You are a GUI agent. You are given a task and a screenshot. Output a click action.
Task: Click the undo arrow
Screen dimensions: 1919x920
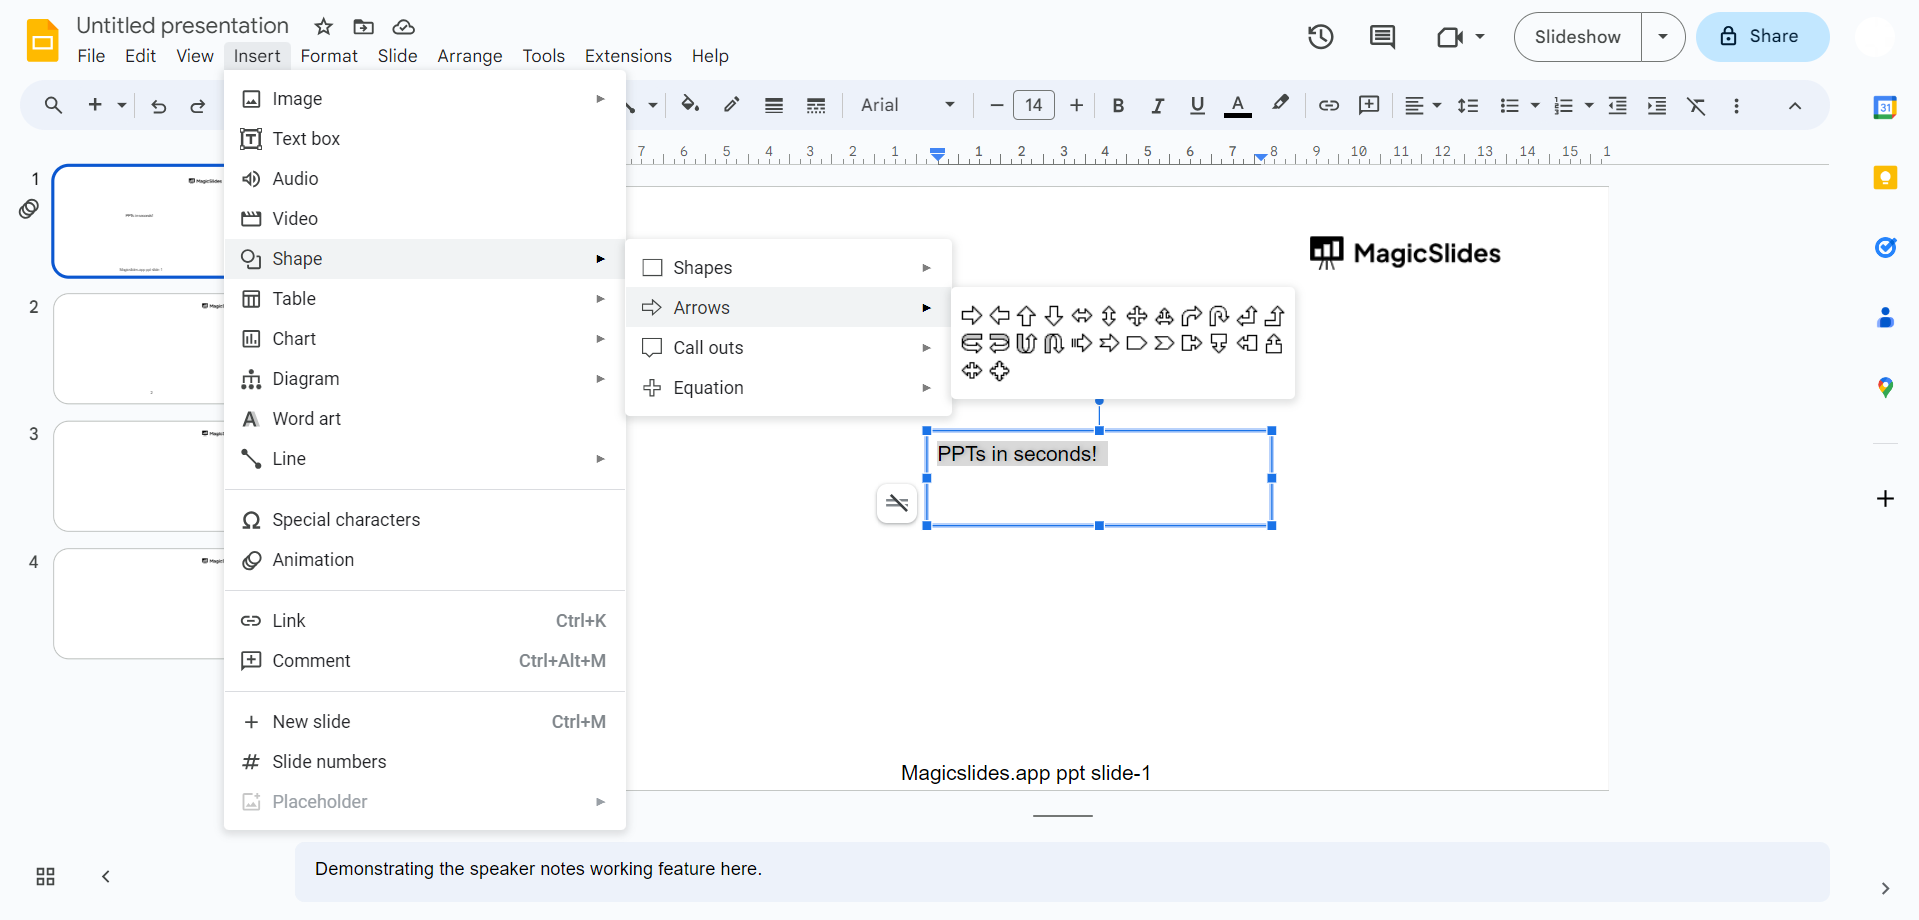[x=158, y=105]
